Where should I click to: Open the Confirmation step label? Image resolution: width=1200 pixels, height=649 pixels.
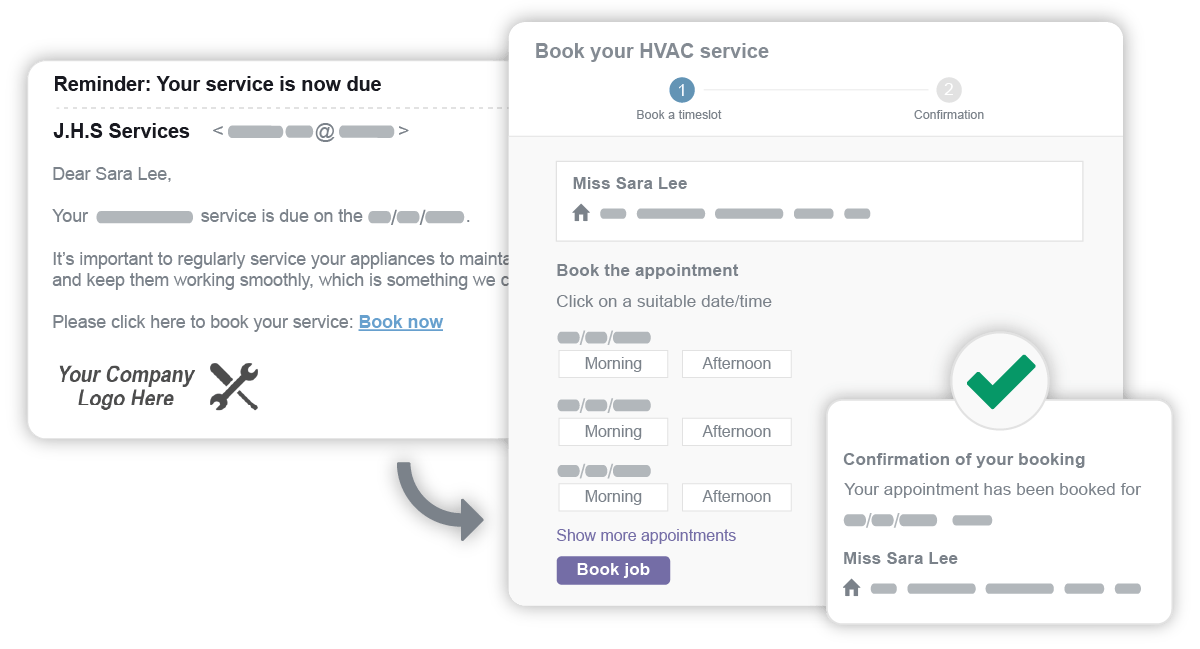(x=949, y=115)
